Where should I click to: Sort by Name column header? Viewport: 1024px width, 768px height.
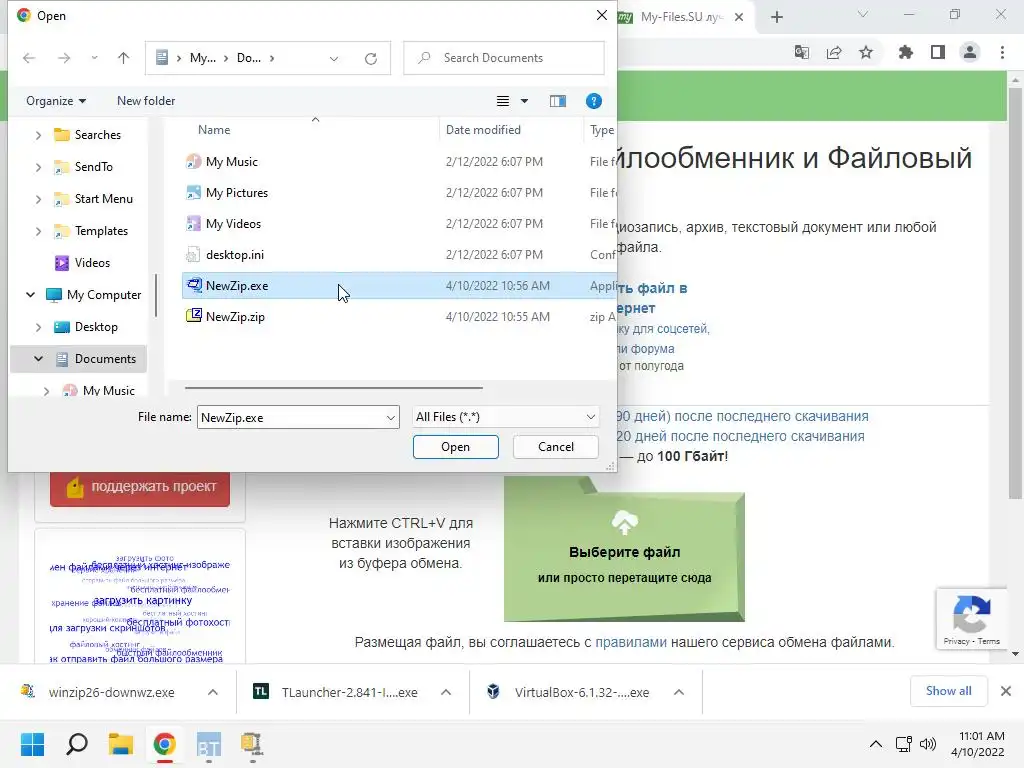point(214,130)
